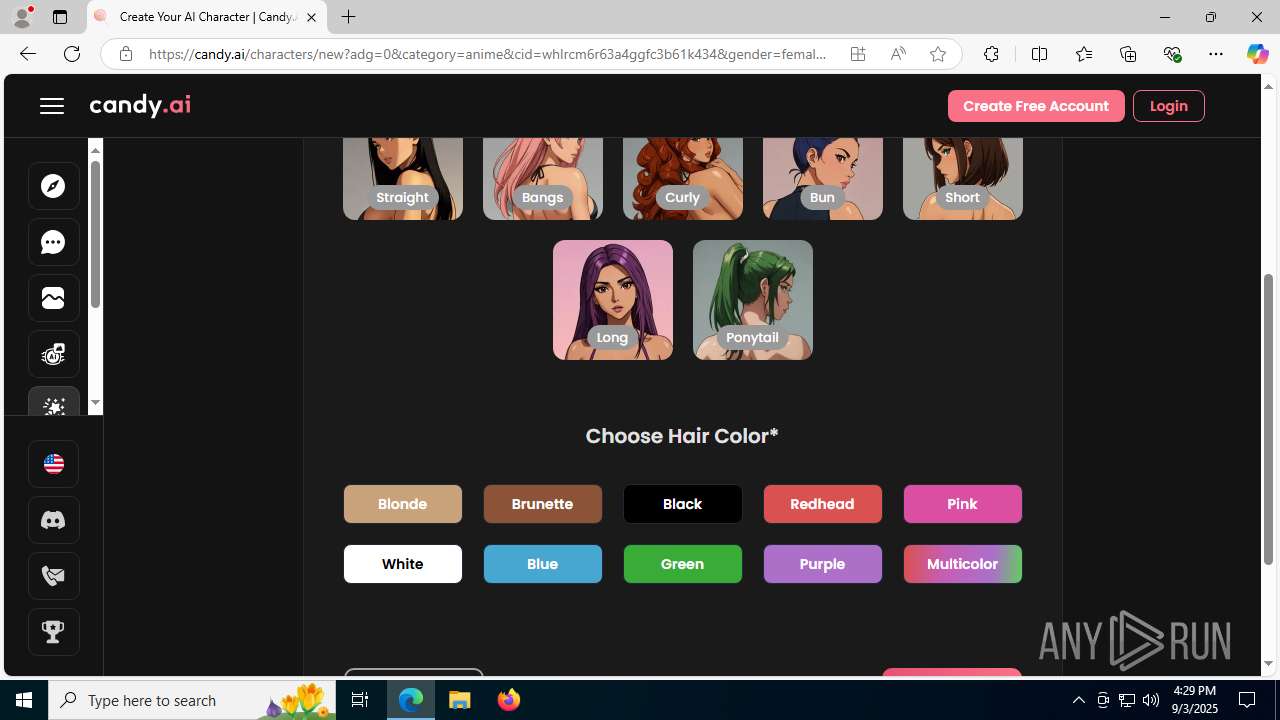
Task: Open the US flag language selector
Action: pos(53,464)
